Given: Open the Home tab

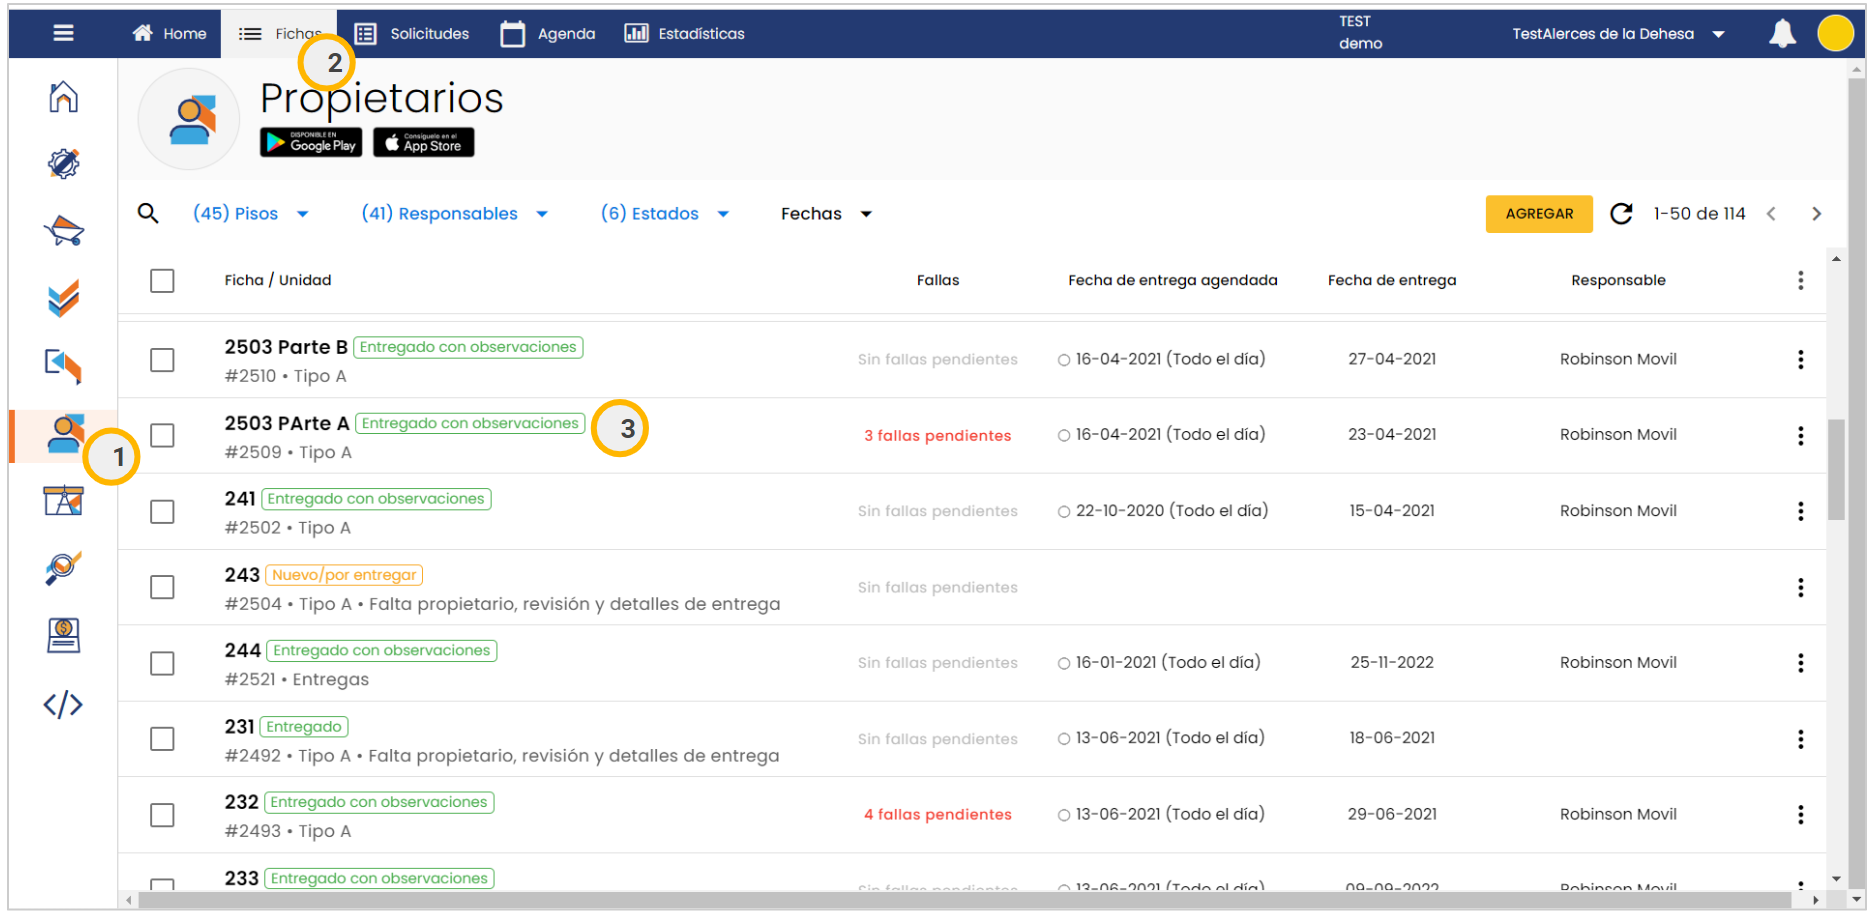Looking at the screenshot, I should pos(169,34).
